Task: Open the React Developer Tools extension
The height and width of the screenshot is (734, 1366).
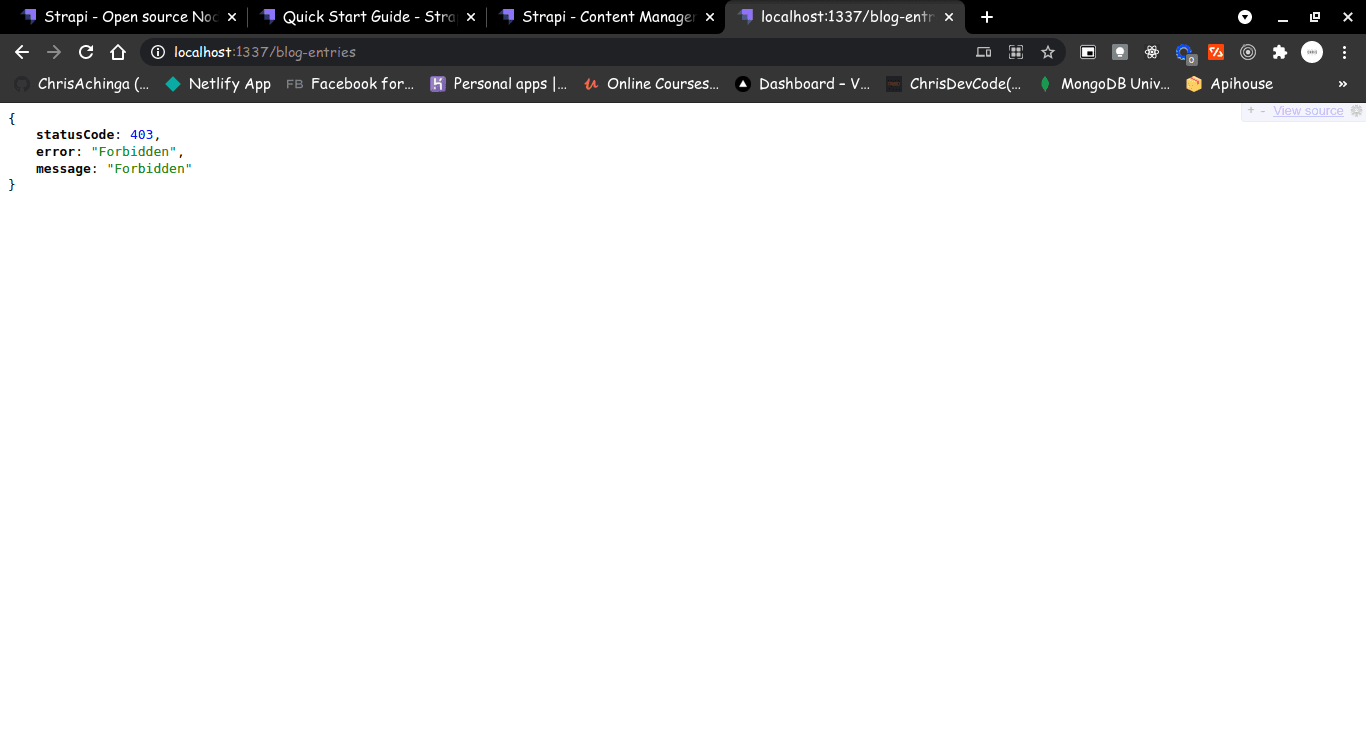Action: [x=1152, y=52]
